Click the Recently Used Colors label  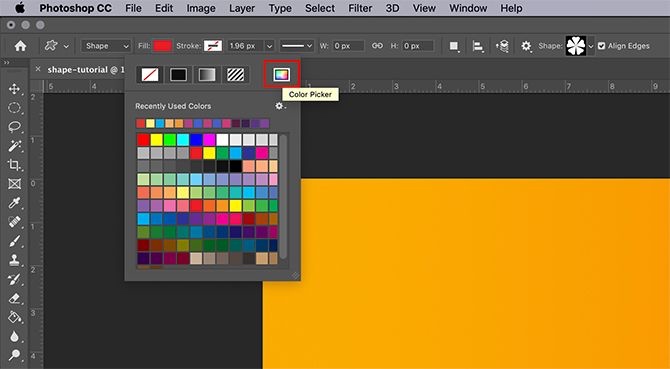point(173,106)
